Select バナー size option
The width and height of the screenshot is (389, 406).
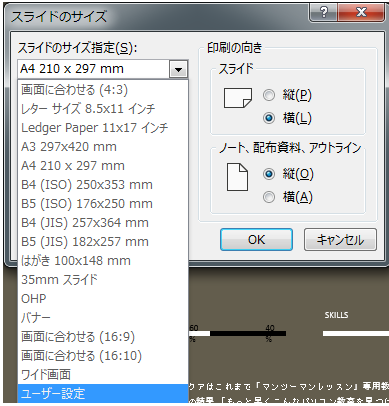[x=103, y=318]
